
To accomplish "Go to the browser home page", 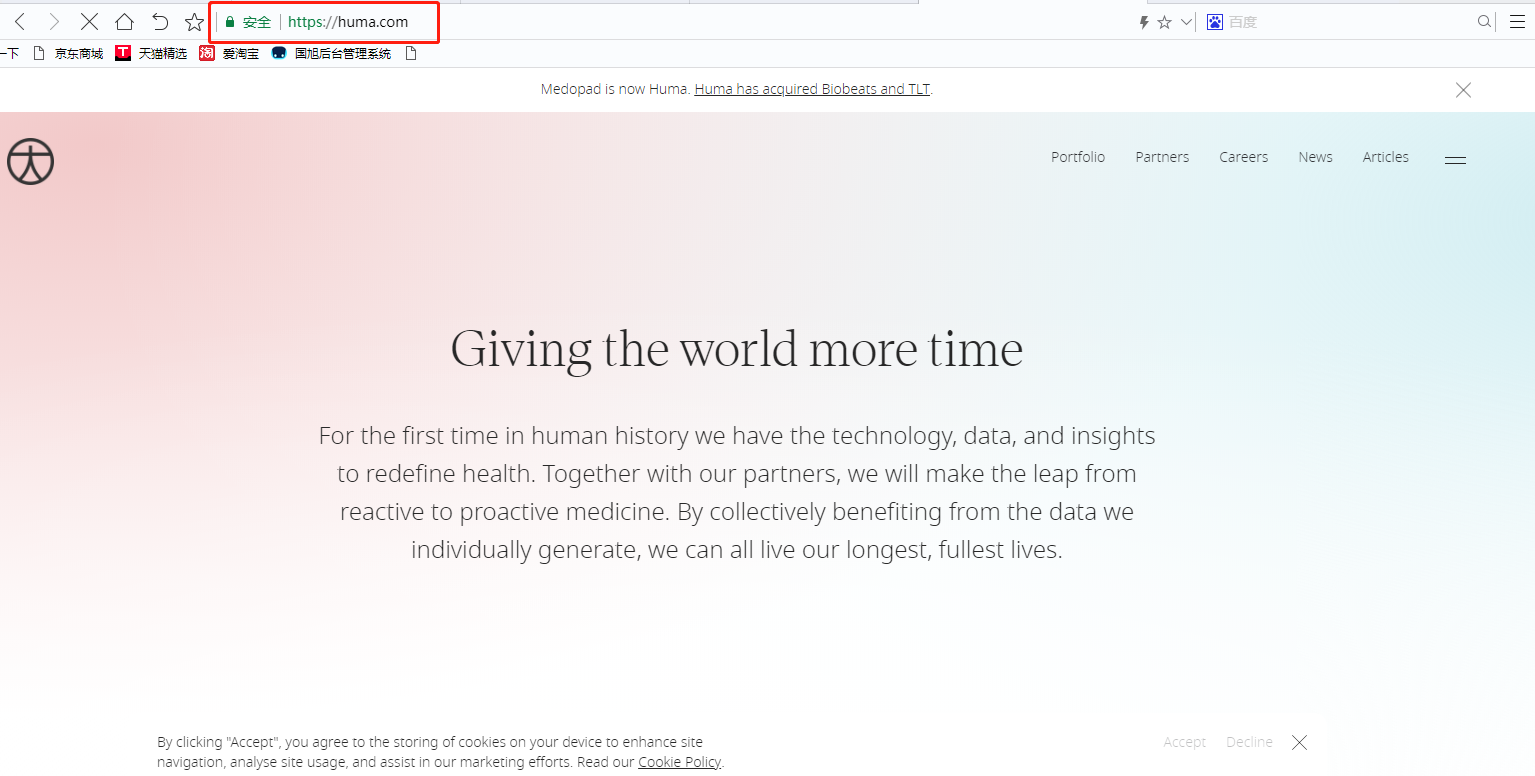I will tap(124, 22).
